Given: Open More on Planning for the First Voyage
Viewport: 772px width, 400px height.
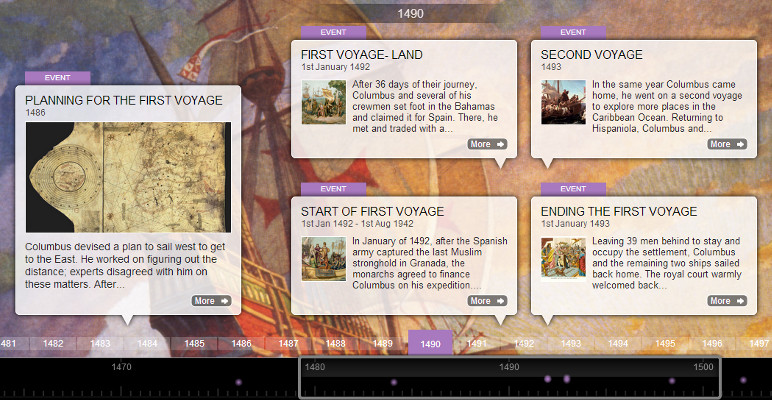Looking at the screenshot, I should click(x=211, y=301).
